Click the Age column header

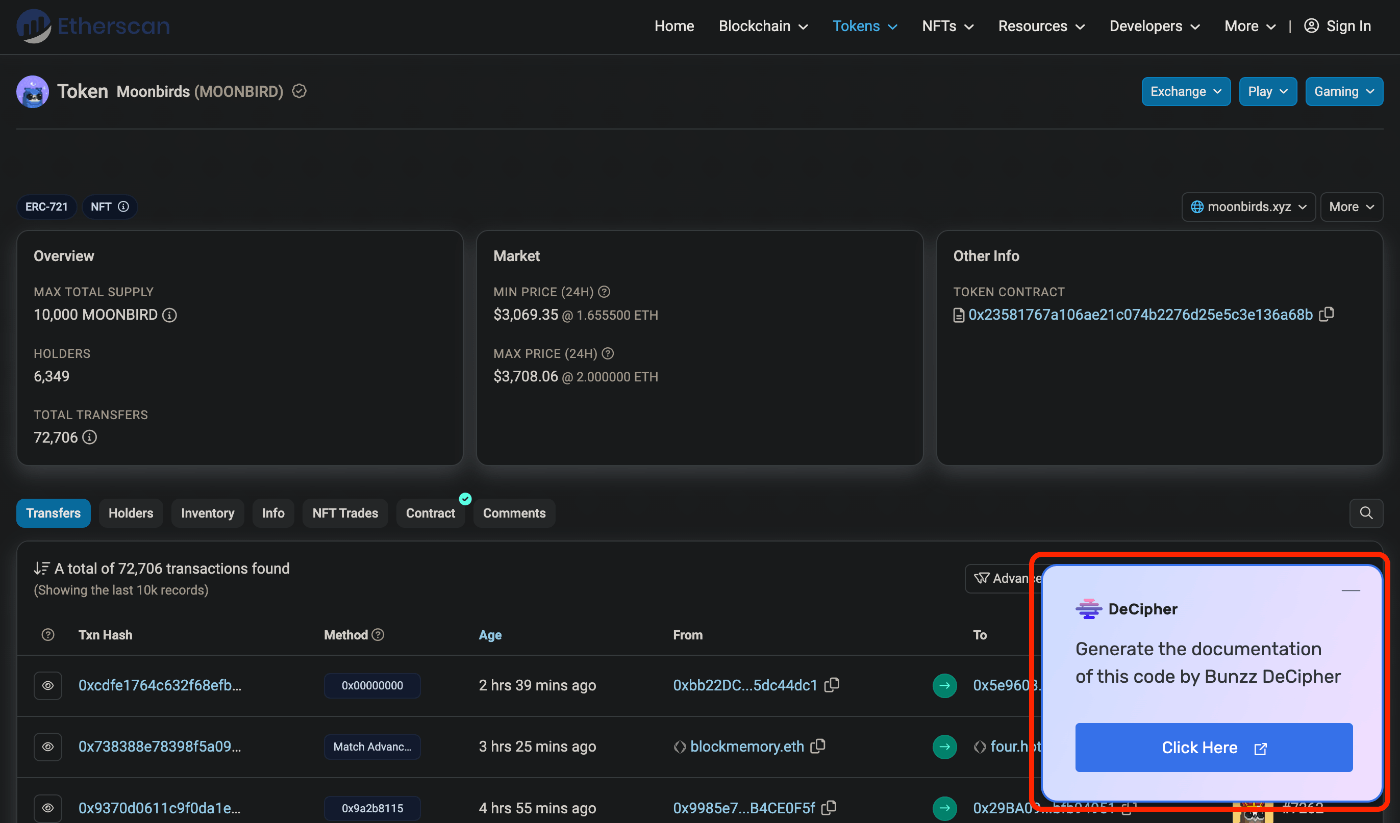point(490,635)
